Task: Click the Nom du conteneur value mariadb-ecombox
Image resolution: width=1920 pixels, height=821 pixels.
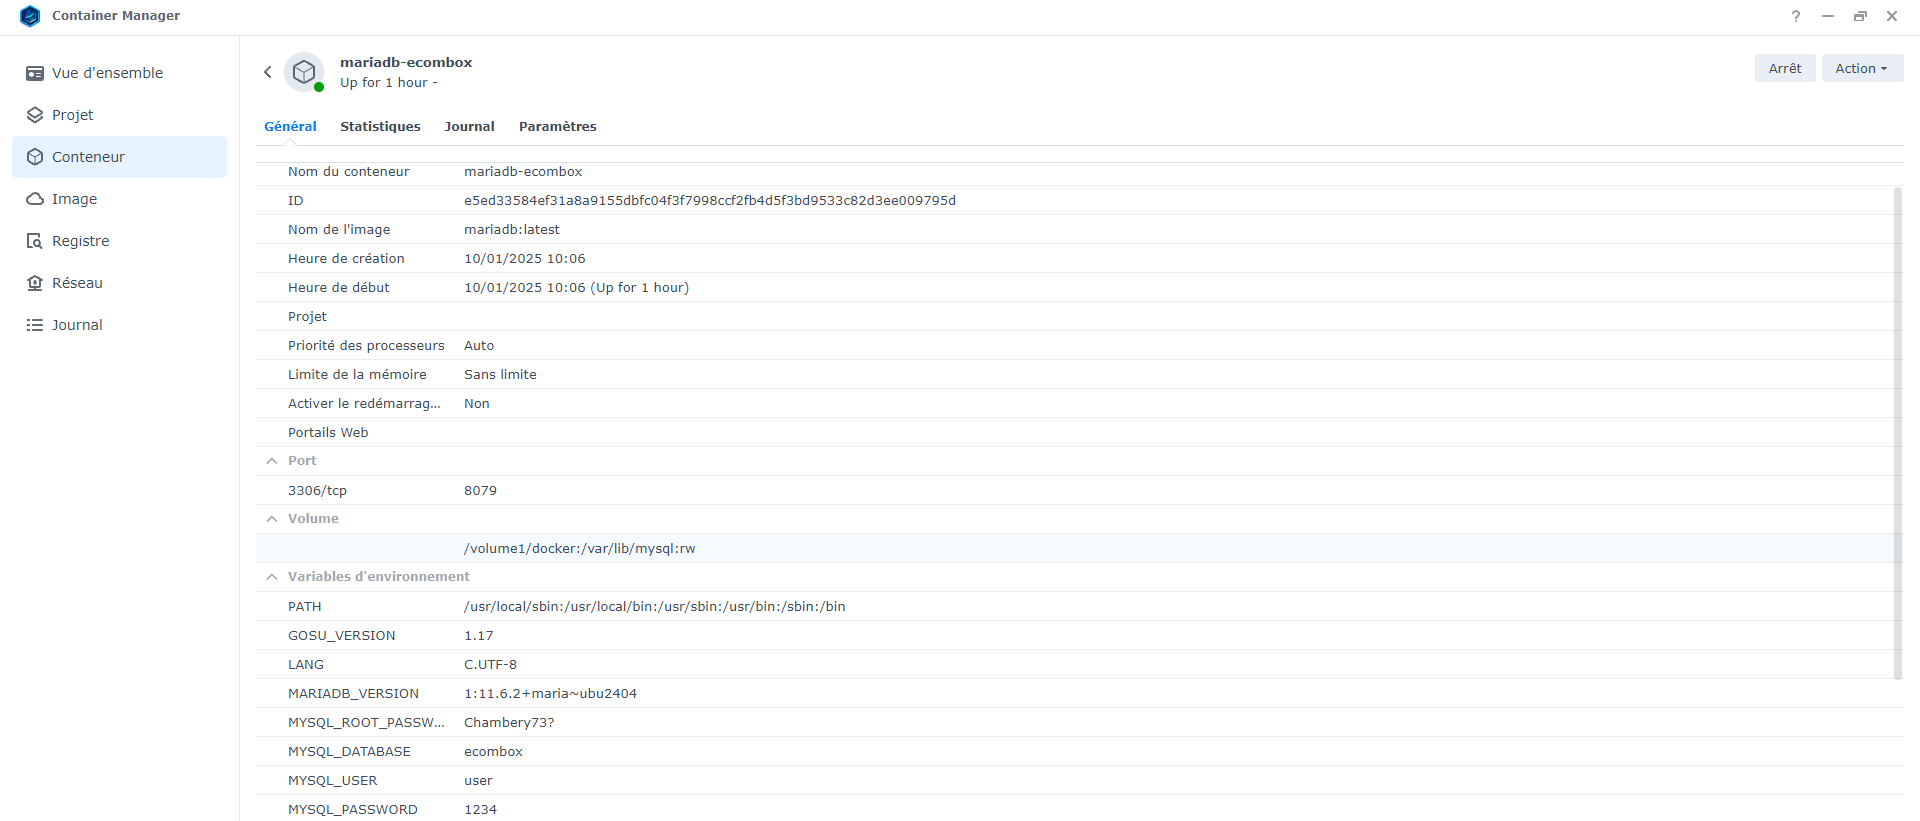Action: click(x=523, y=172)
